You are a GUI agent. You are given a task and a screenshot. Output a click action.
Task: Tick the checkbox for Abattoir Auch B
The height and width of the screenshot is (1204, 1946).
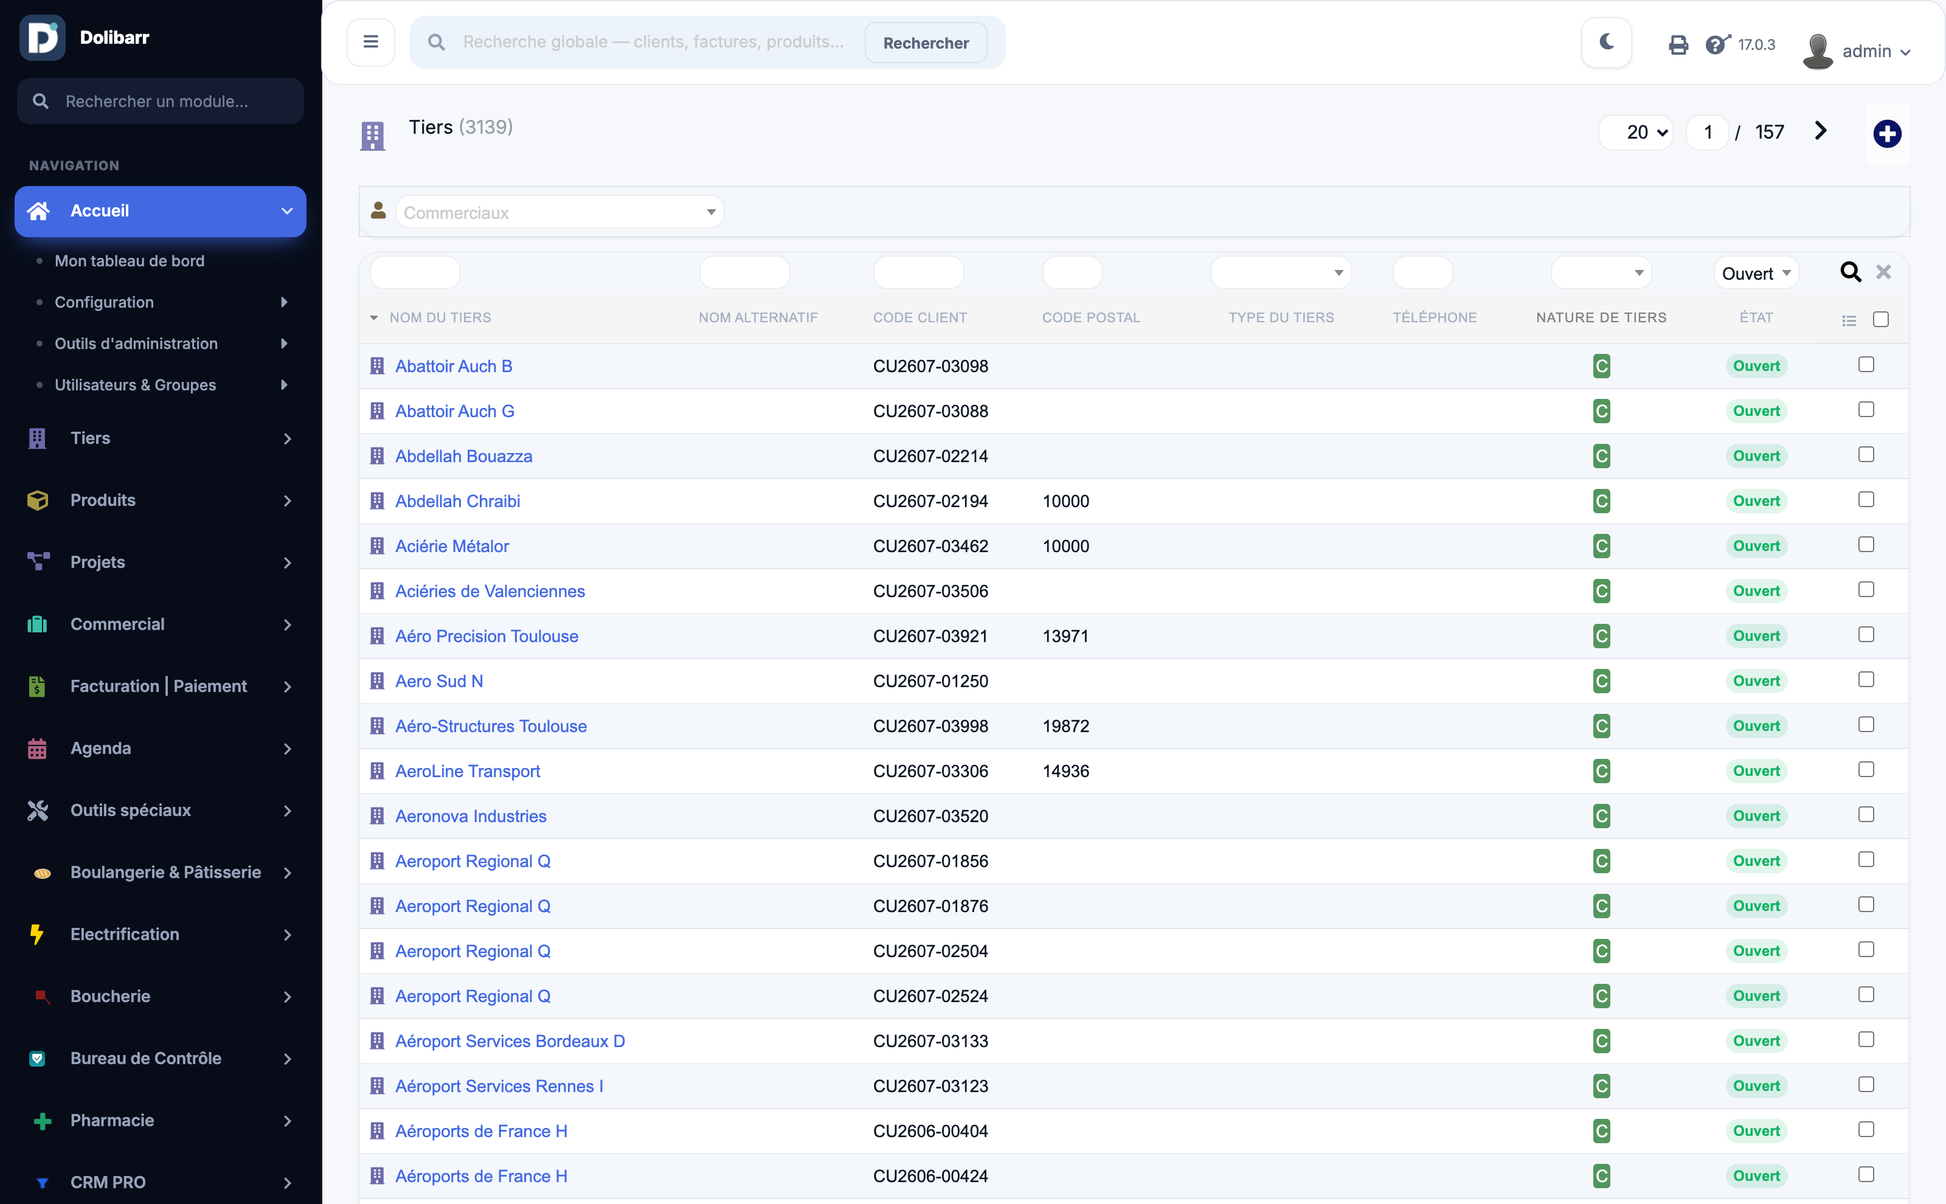point(1866,365)
